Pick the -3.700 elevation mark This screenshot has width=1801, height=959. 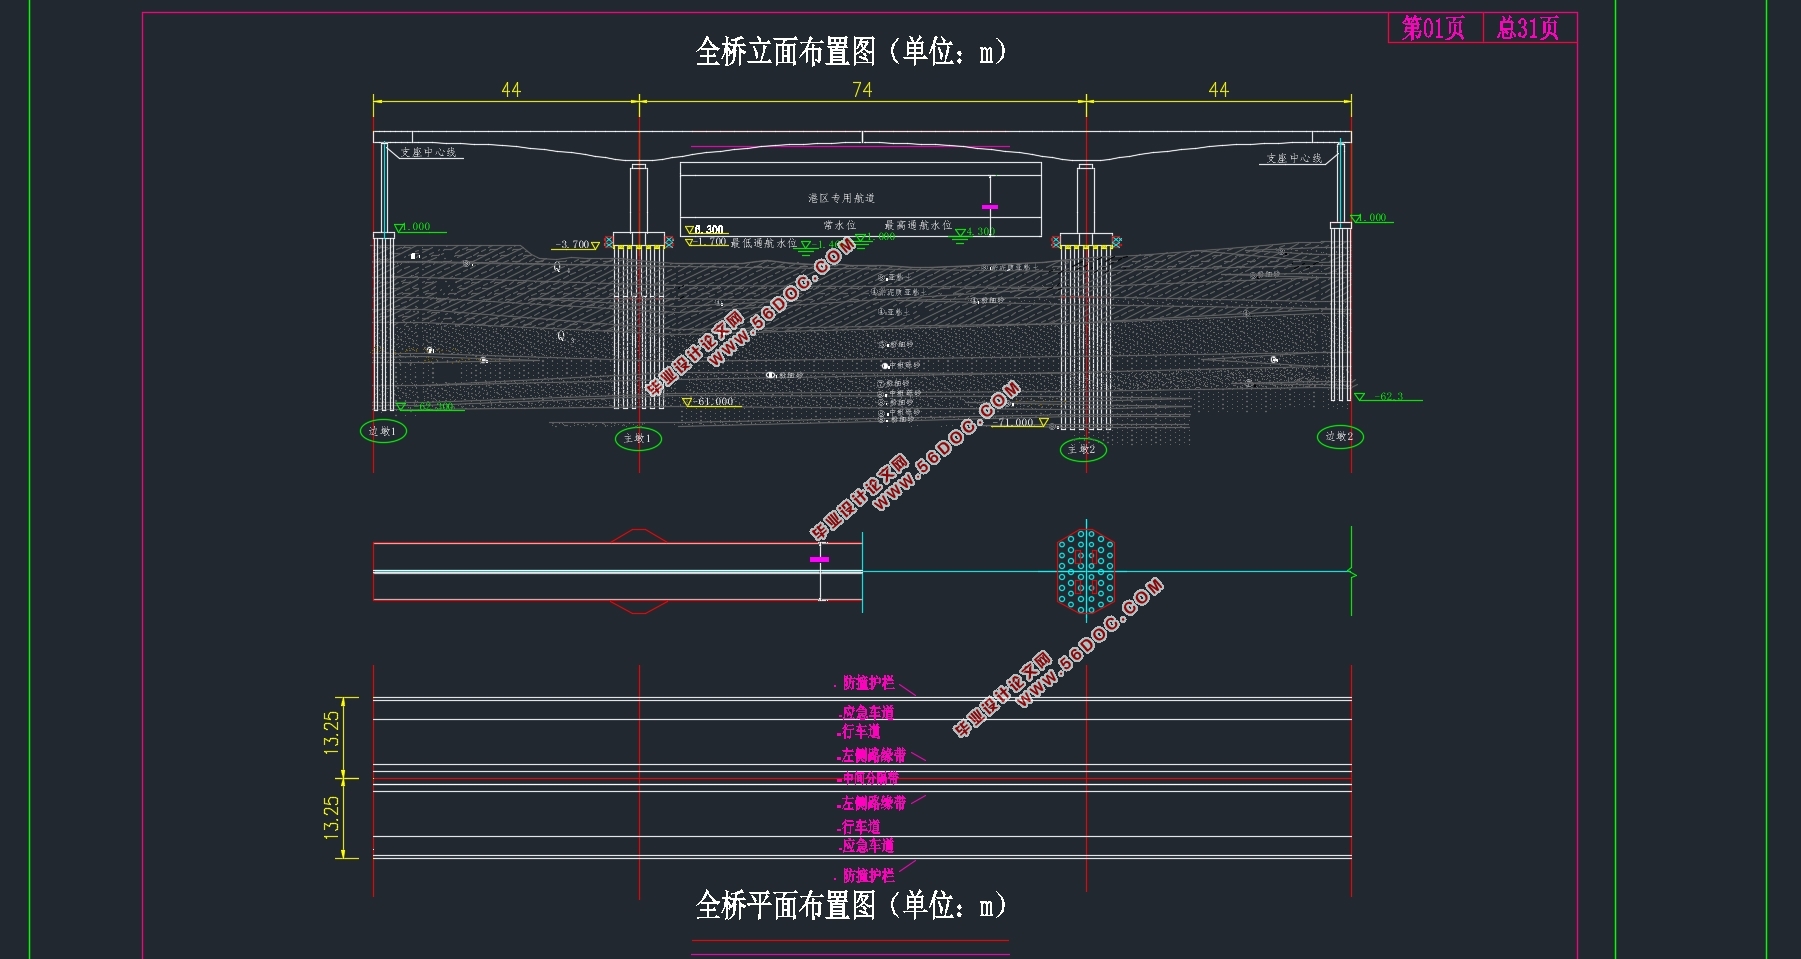tap(574, 245)
